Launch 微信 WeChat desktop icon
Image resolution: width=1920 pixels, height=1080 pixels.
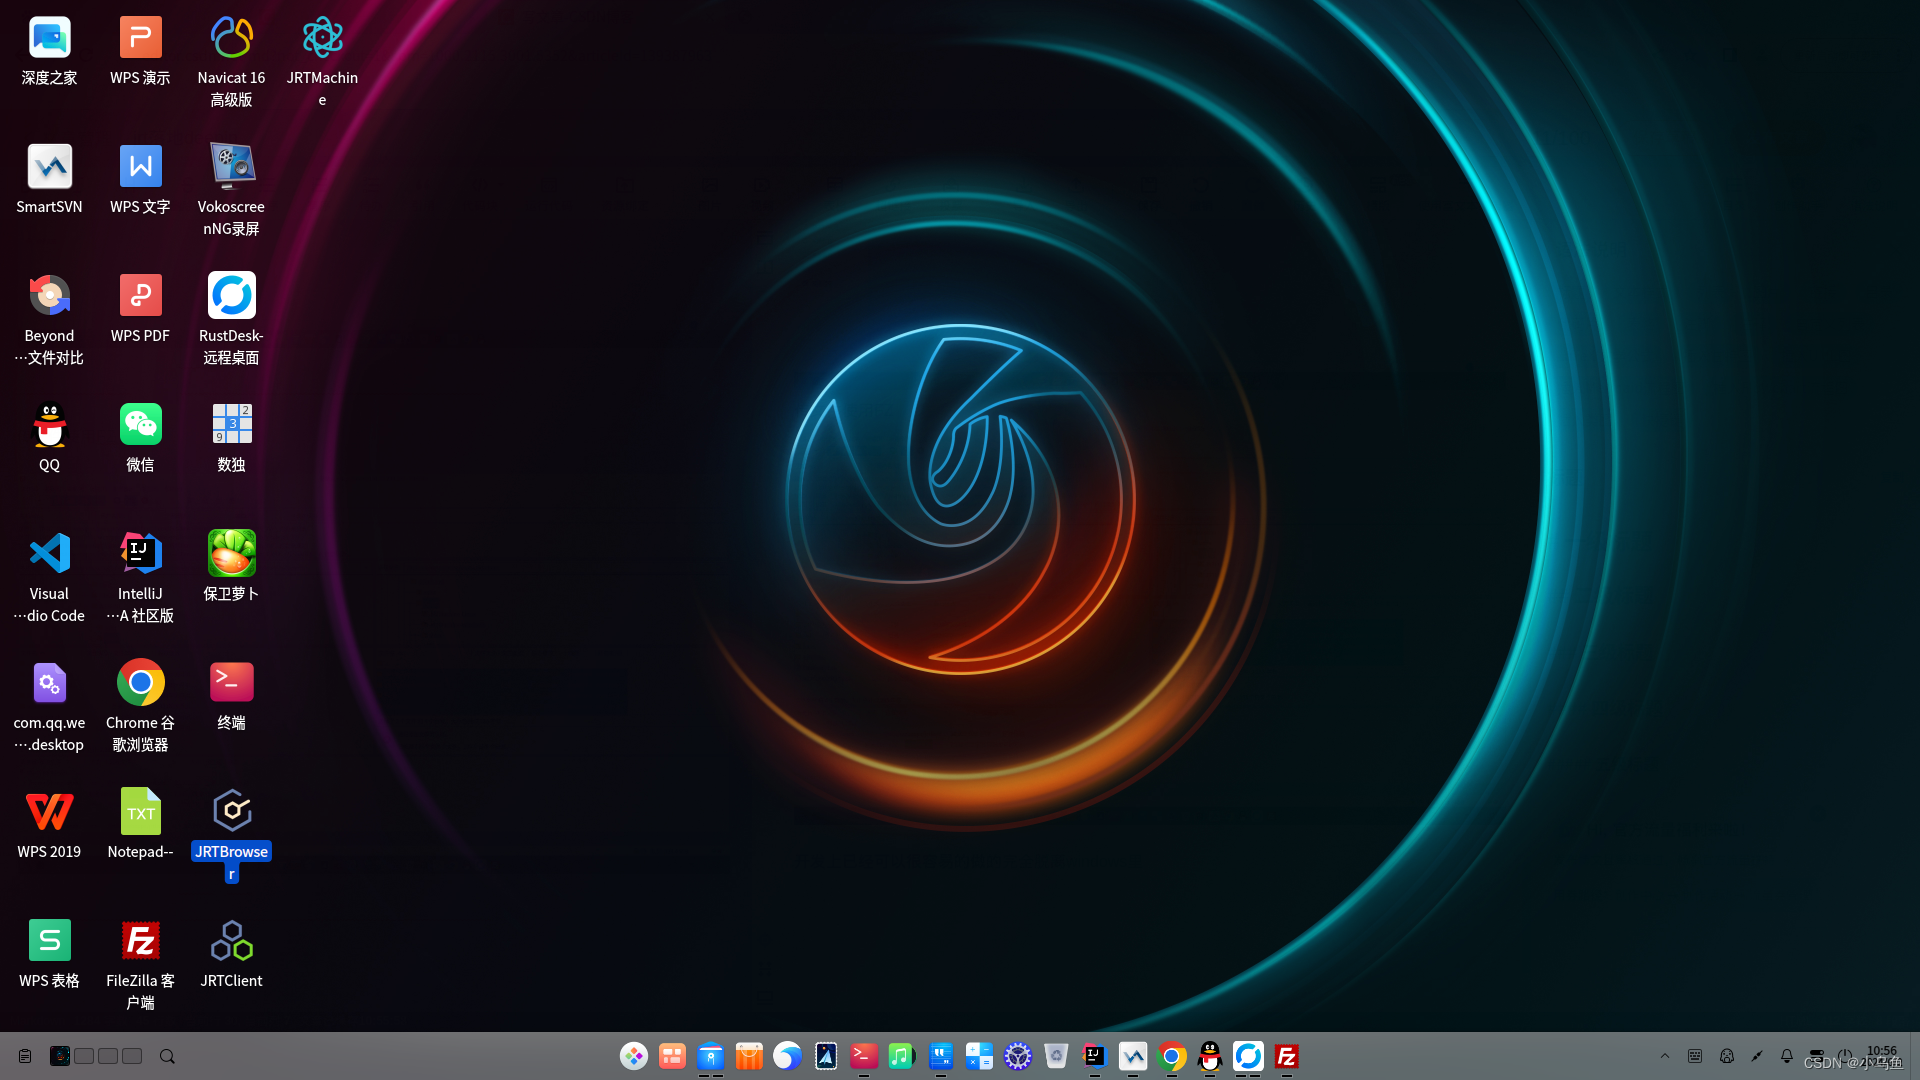click(x=140, y=438)
